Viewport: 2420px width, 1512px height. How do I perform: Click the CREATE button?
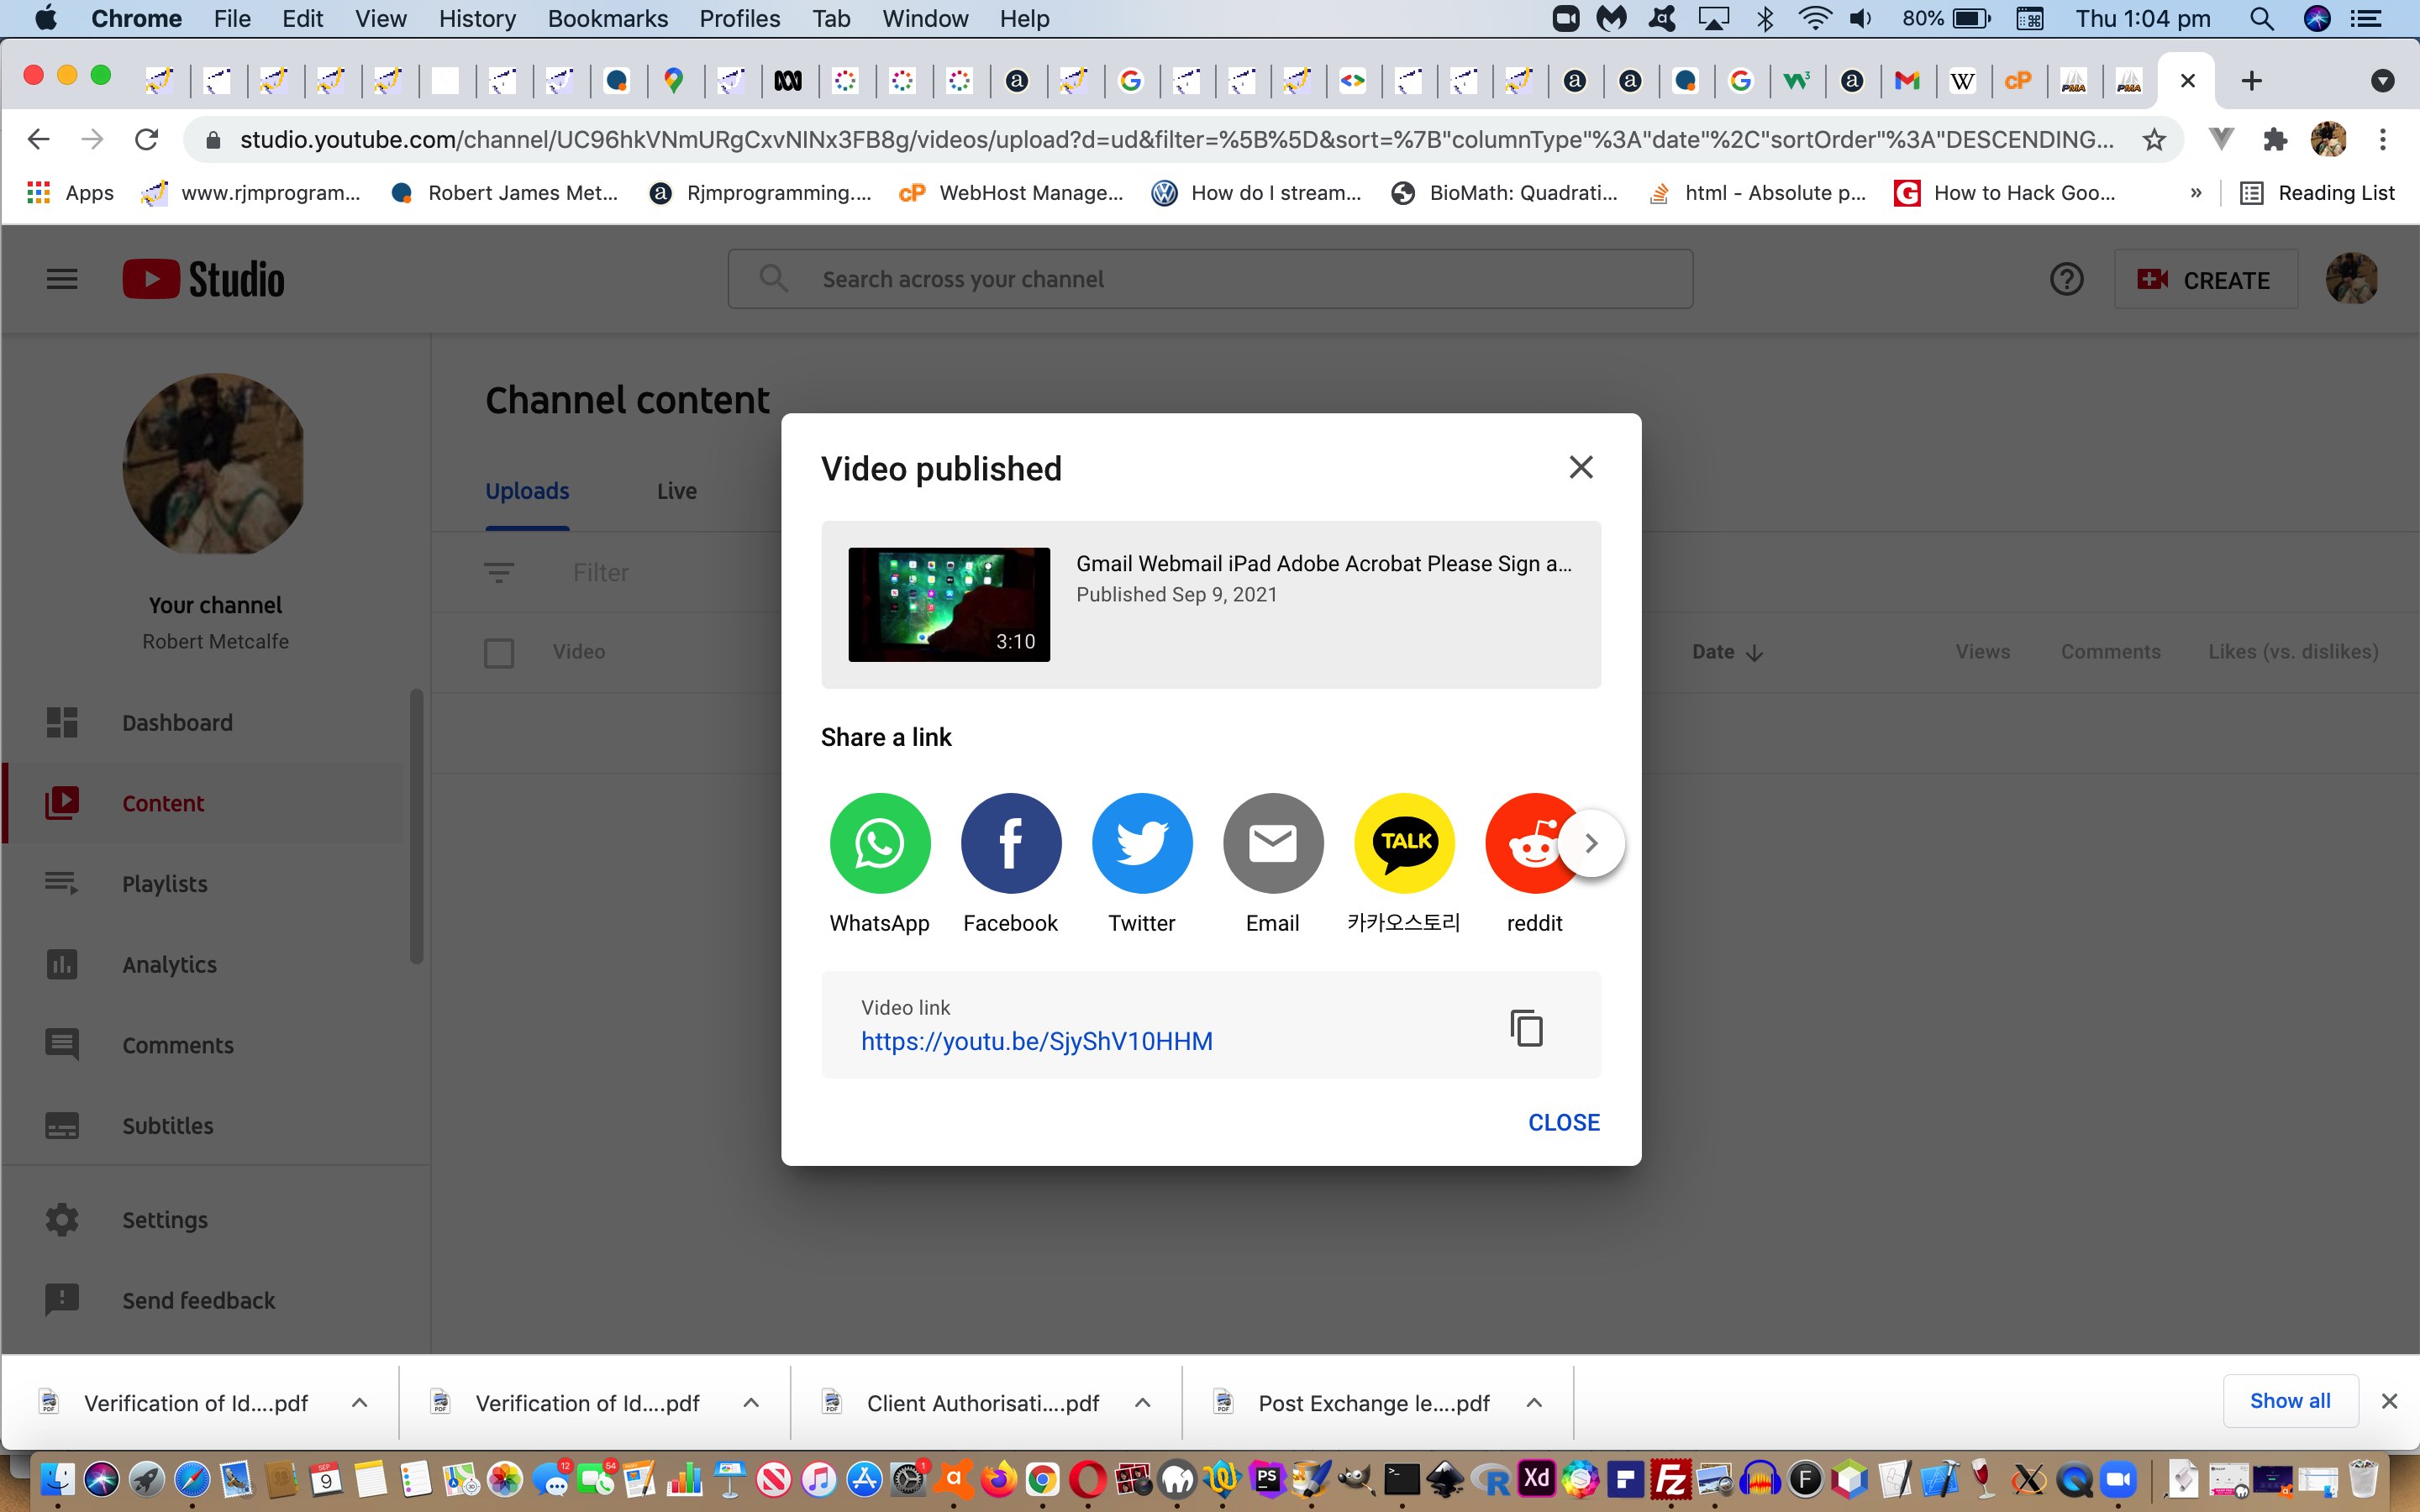click(x=2205, y=280)
